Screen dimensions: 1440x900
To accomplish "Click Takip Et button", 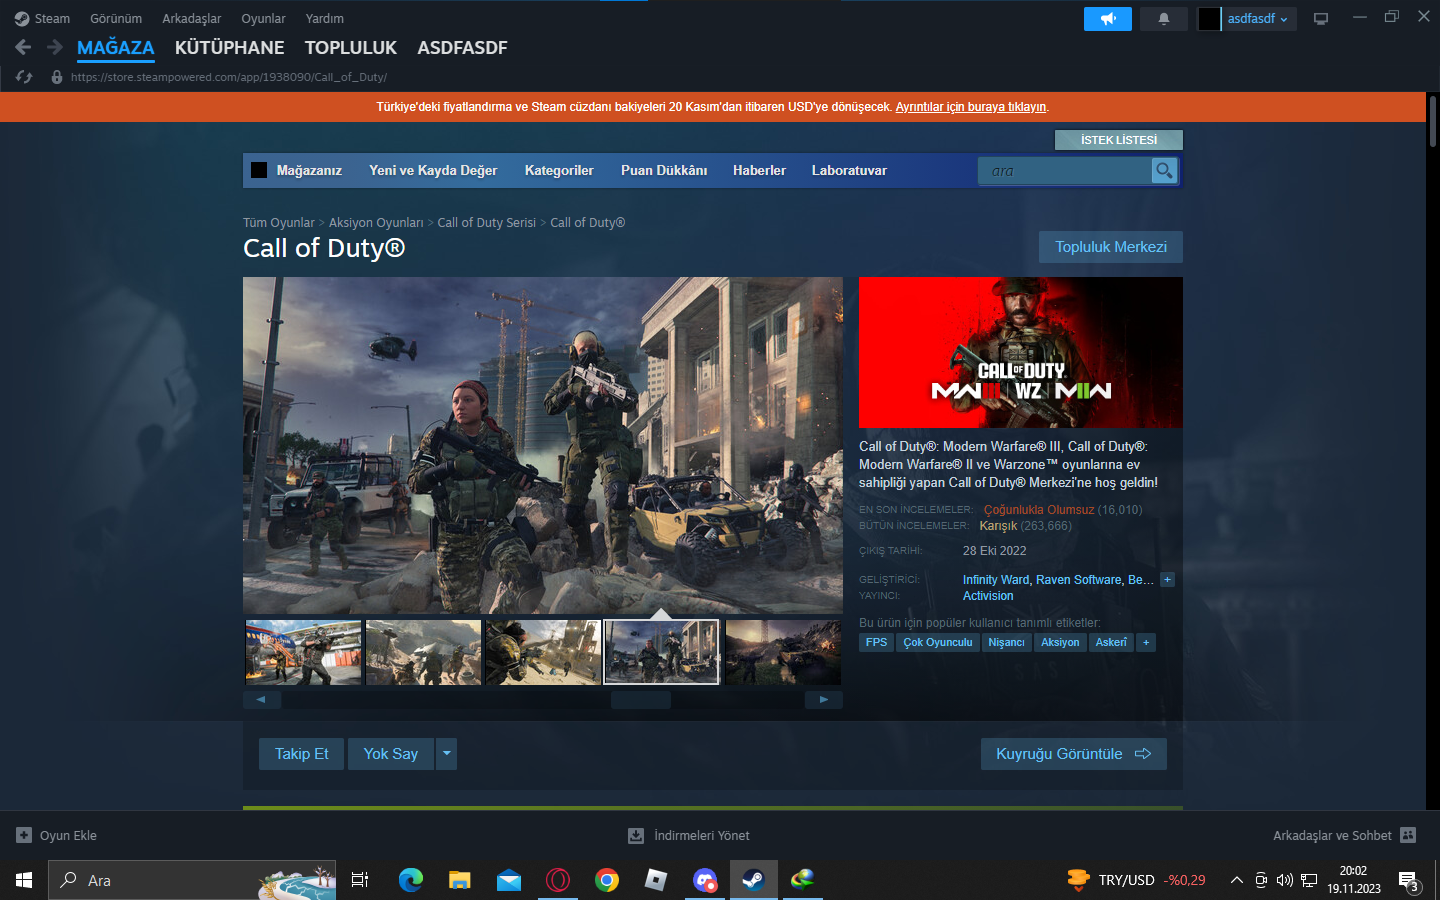I will click(301, 754).
